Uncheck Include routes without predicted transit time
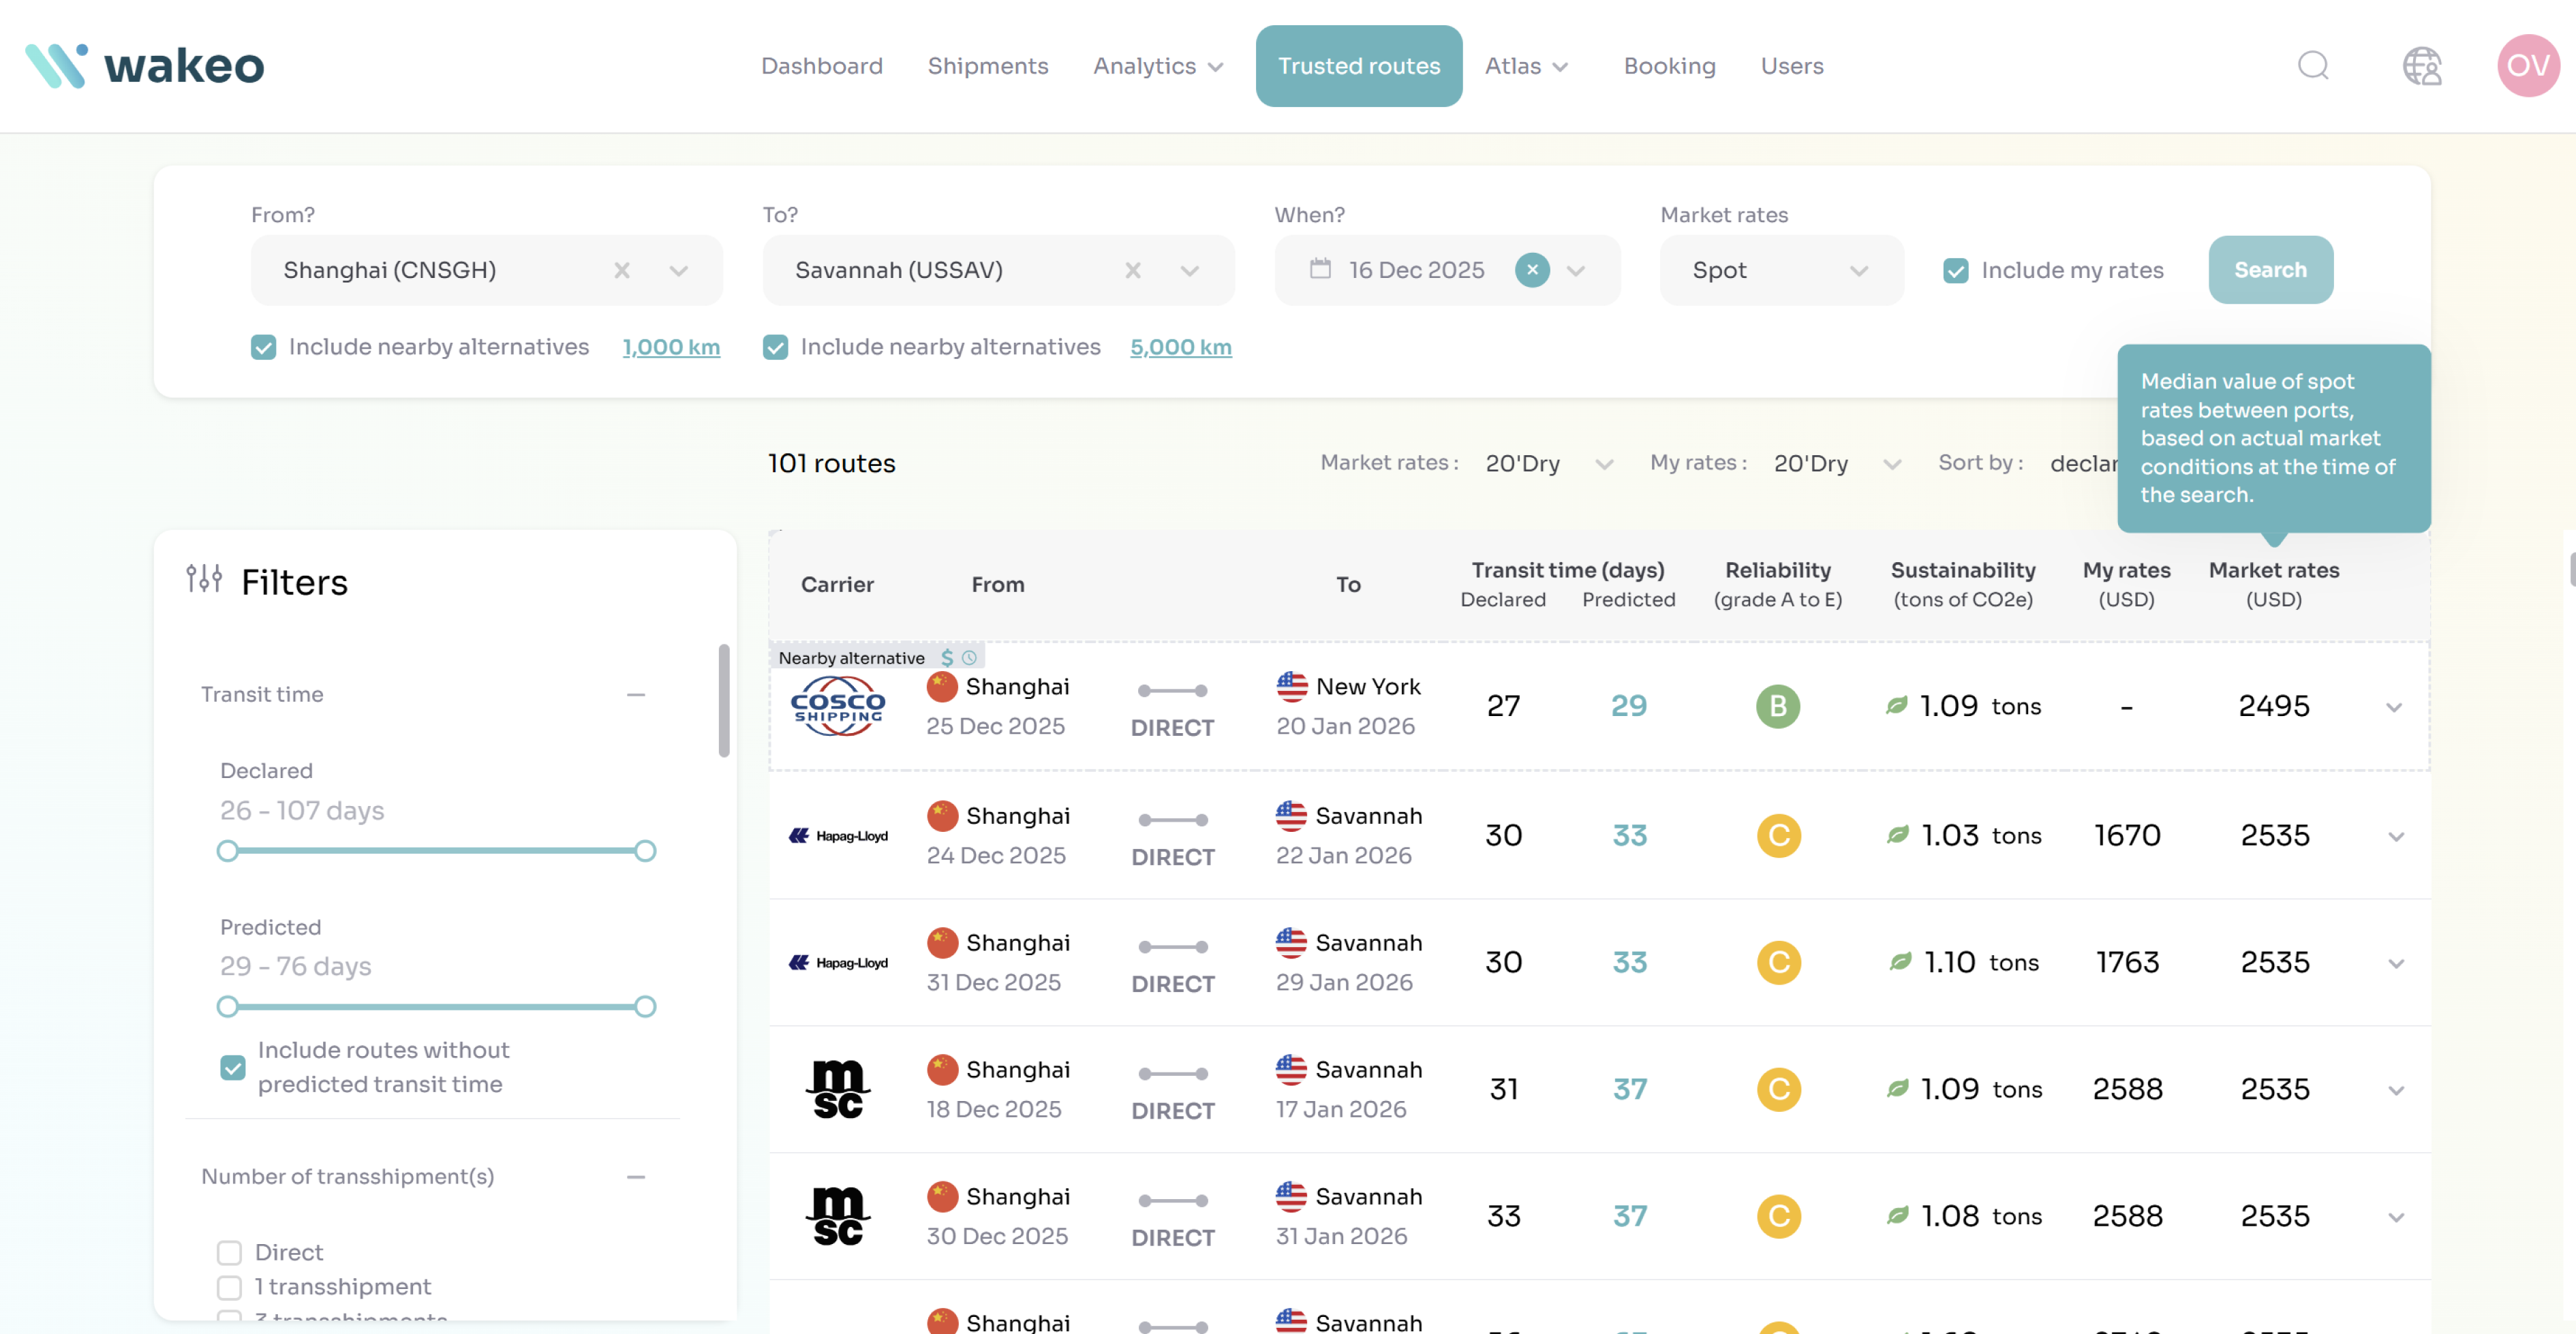Image resolution: width=2576 pixels, height=1334 pixels. pos(233,1067)
